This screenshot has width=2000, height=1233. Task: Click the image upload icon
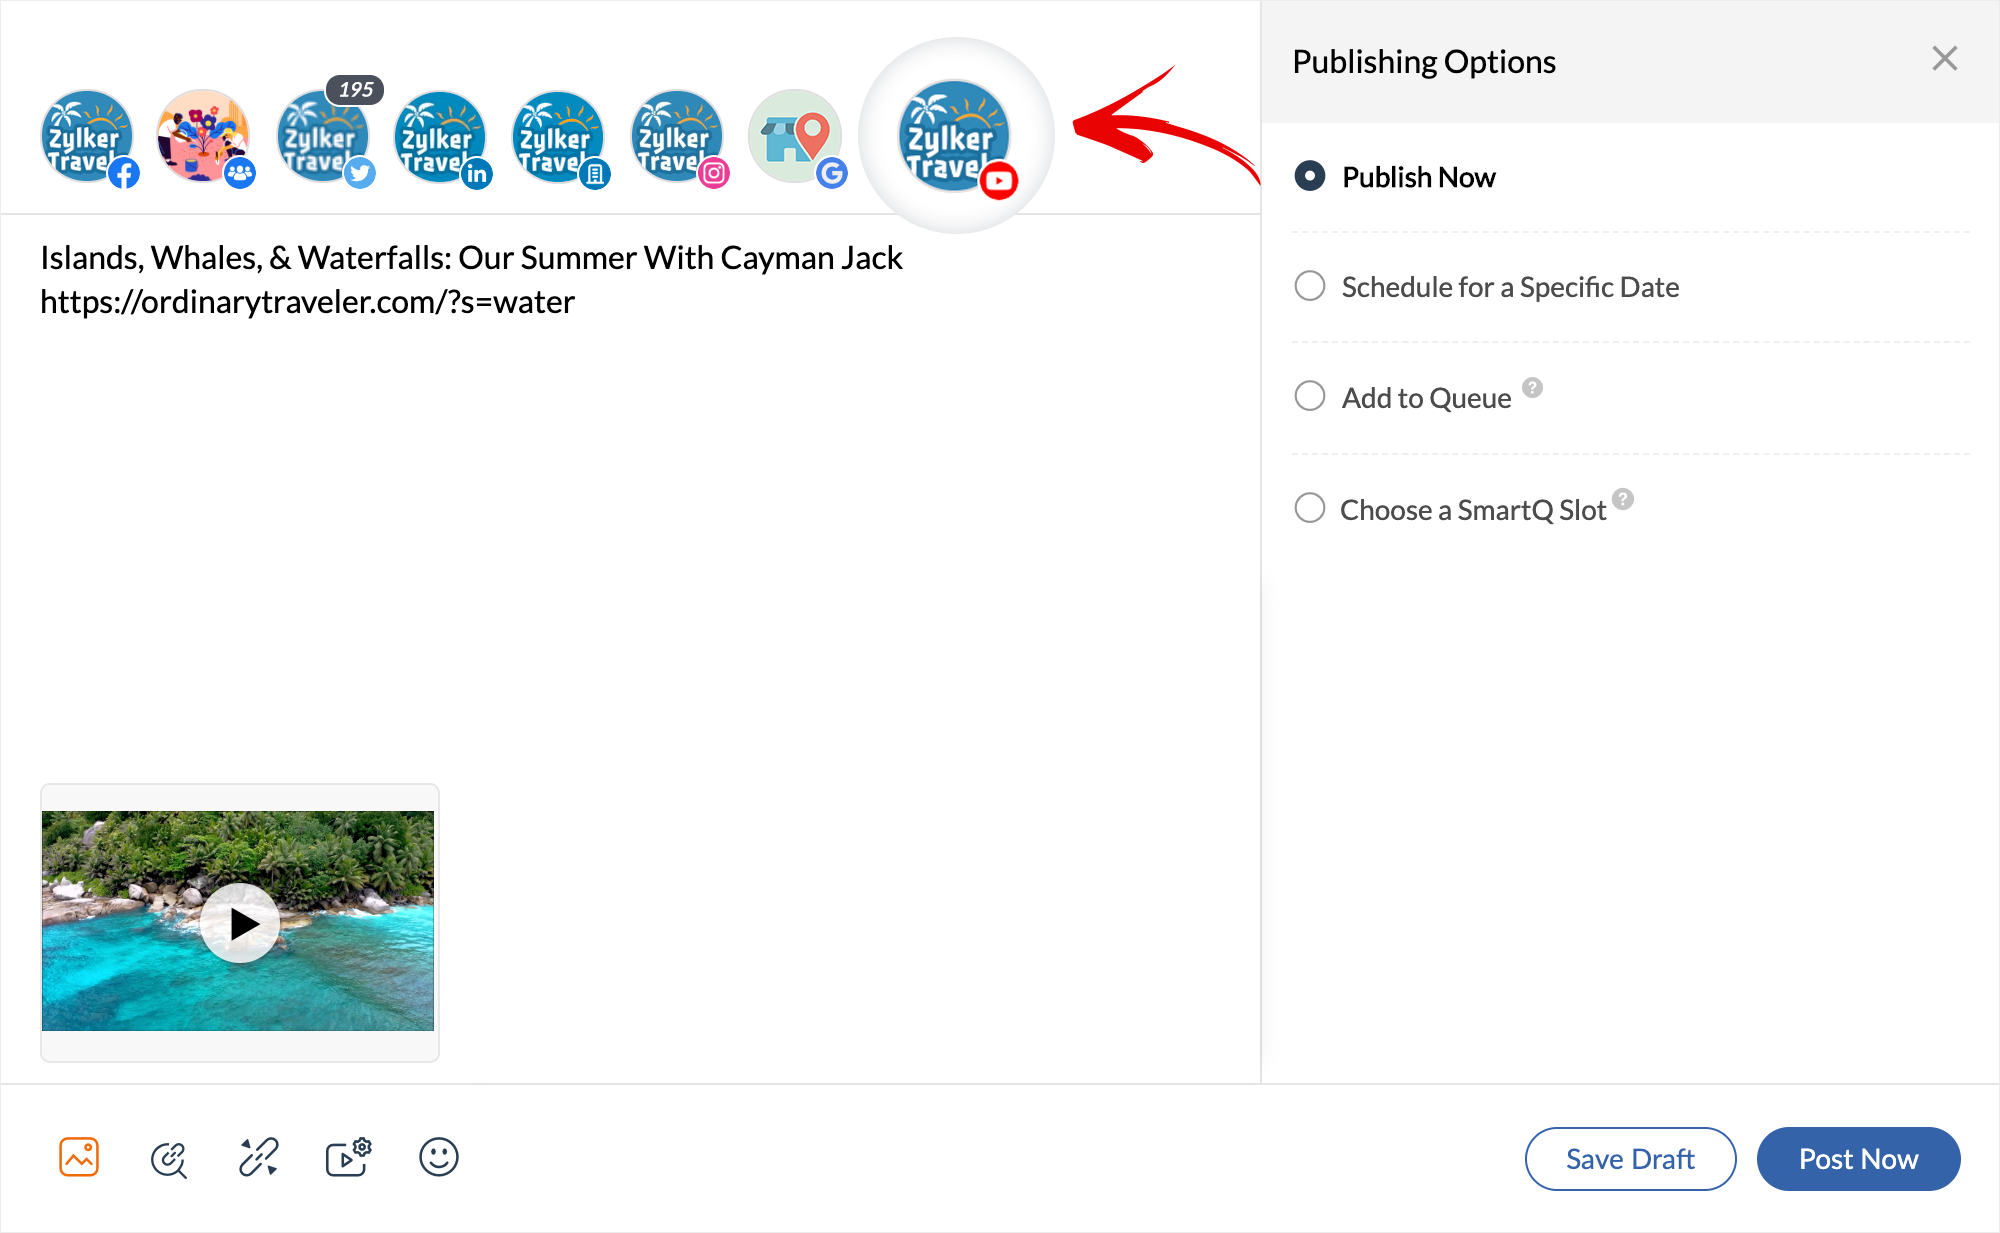79,1159
